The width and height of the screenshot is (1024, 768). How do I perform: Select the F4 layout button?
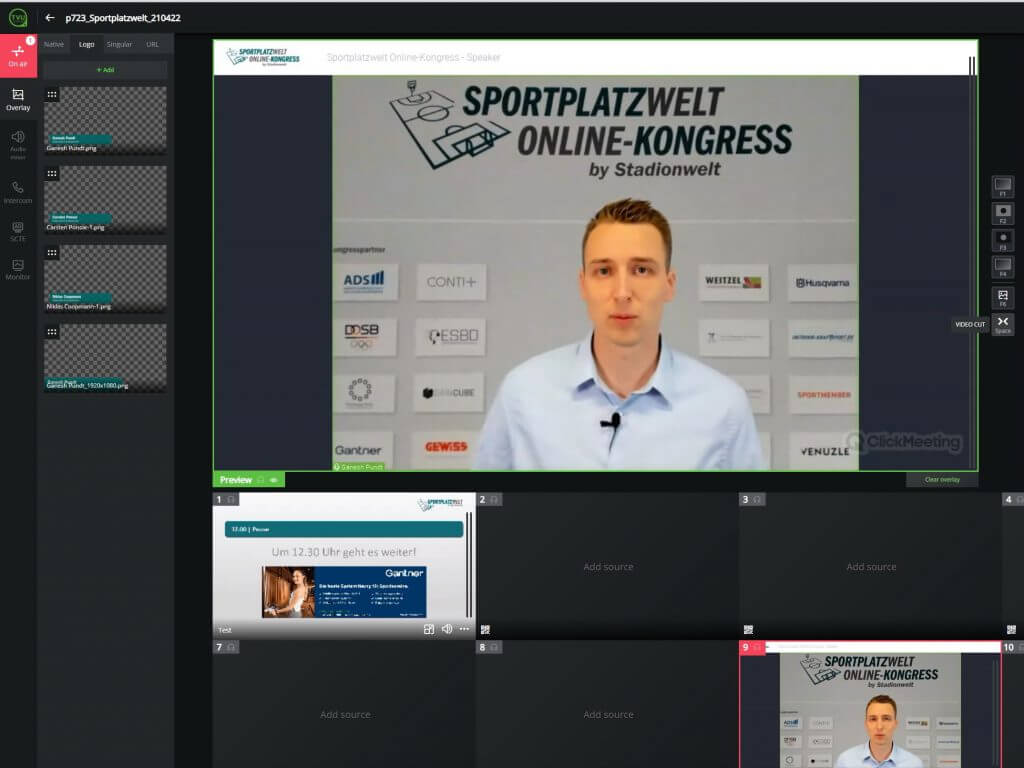coord(1003,267)
